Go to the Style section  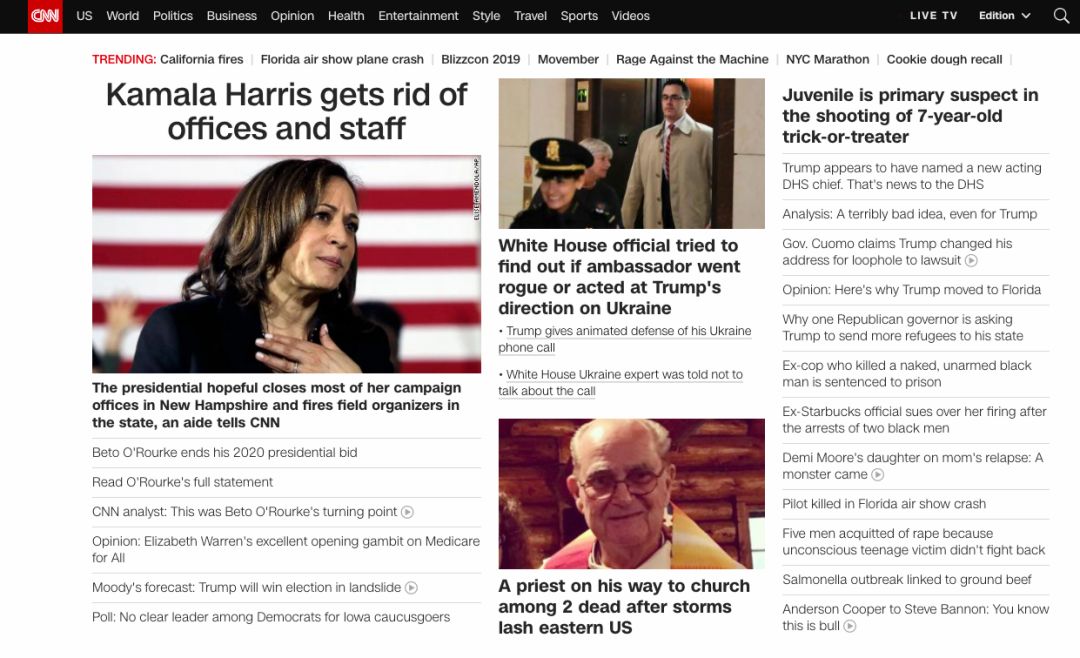486,15
